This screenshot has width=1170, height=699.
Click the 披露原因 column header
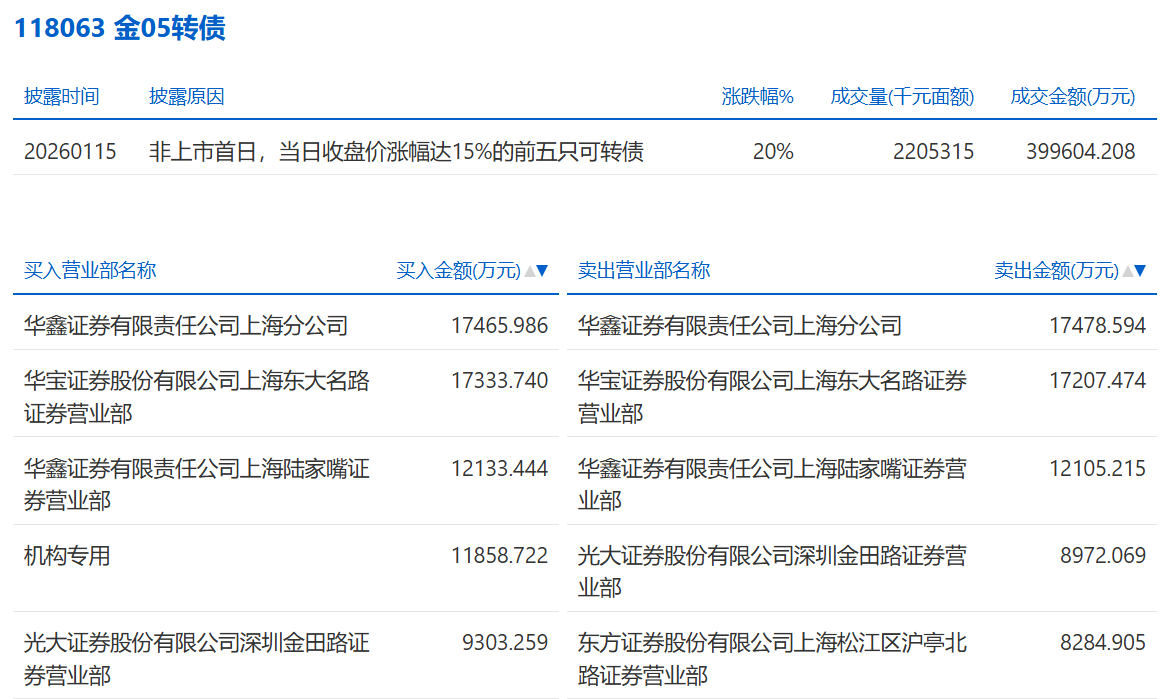coord(187,96)
